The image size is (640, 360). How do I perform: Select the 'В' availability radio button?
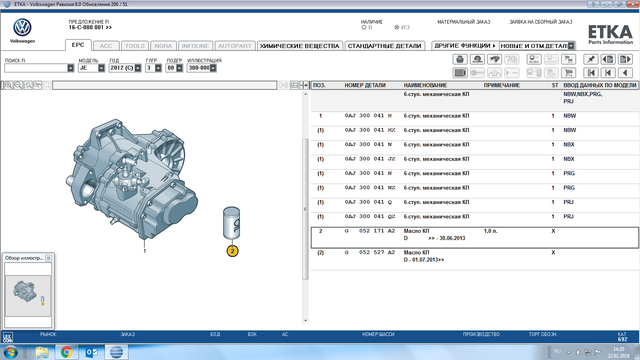tap(364, 27)
